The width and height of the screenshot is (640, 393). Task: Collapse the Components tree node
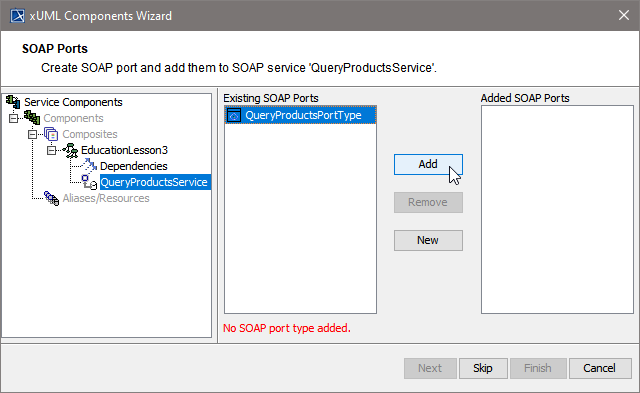click(13, 118)
